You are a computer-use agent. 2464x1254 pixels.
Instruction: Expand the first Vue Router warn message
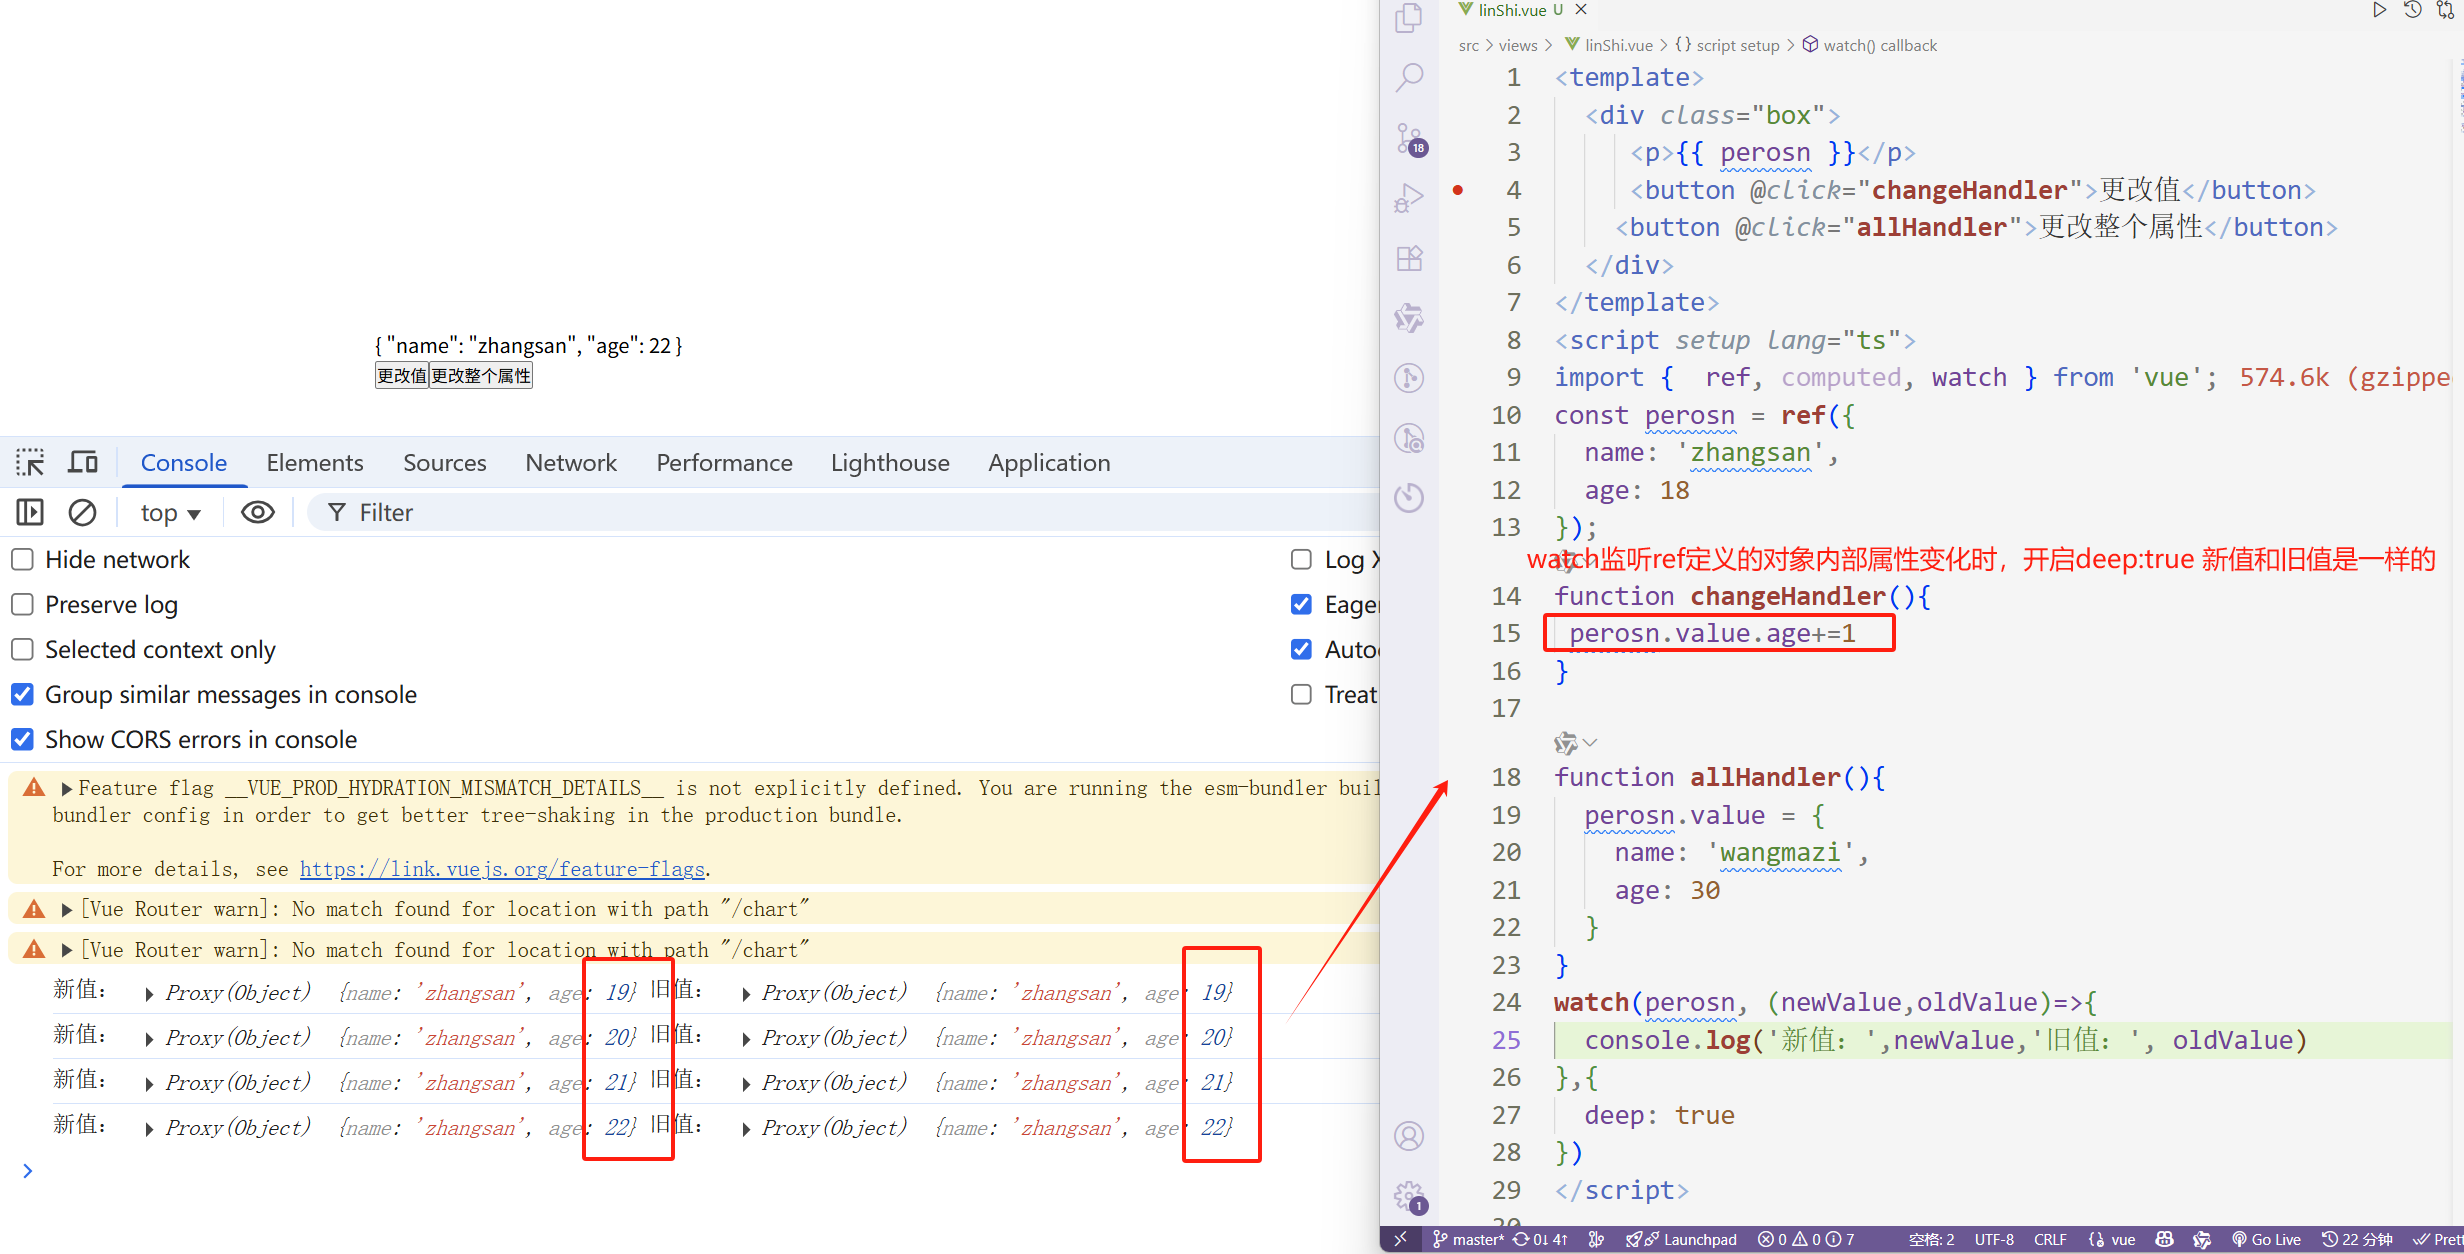point(67,909)
